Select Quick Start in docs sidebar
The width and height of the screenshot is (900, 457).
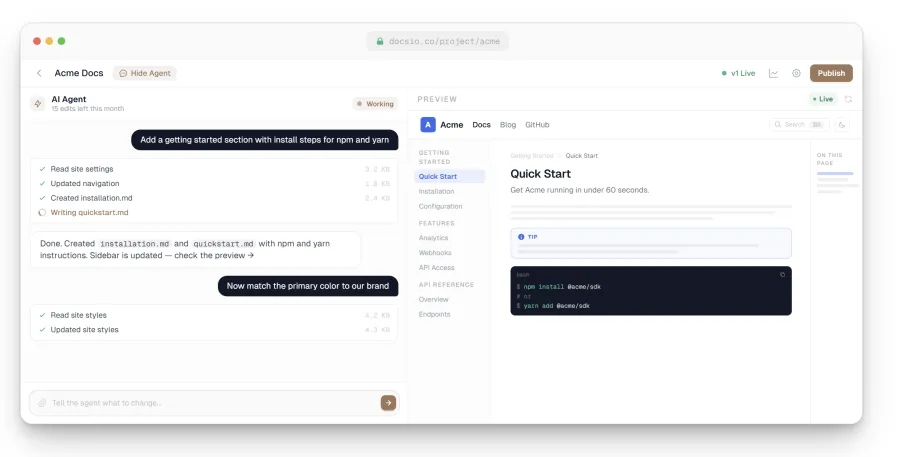tap(449, 176)
